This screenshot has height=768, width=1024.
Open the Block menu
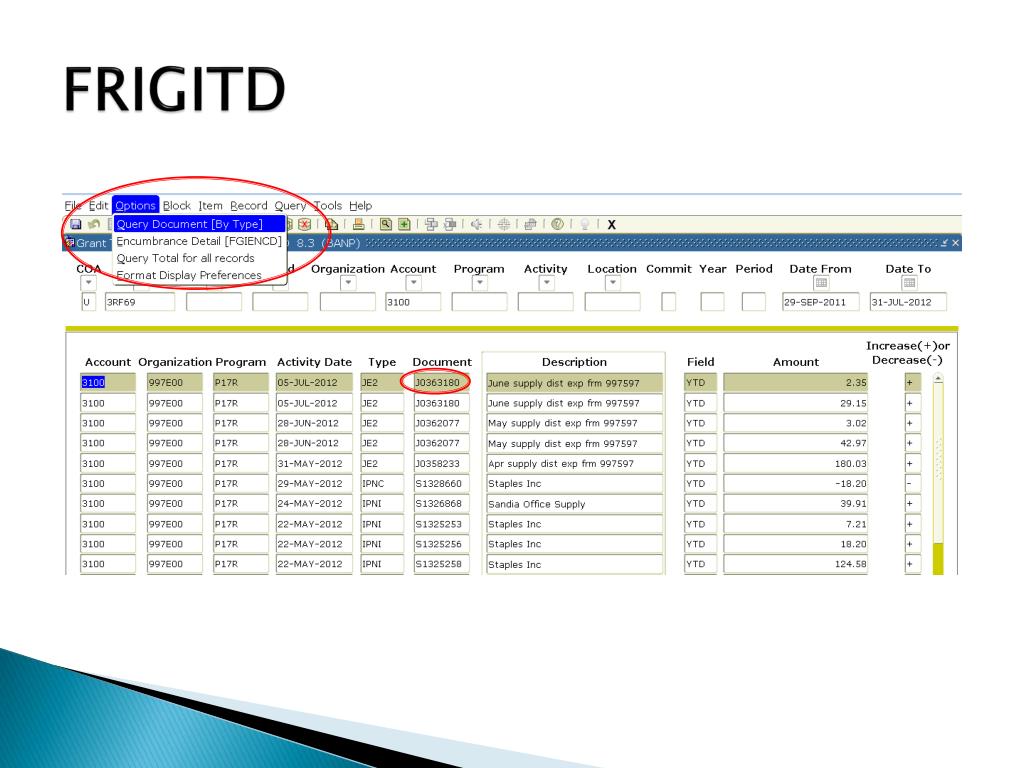coord(176,205)
